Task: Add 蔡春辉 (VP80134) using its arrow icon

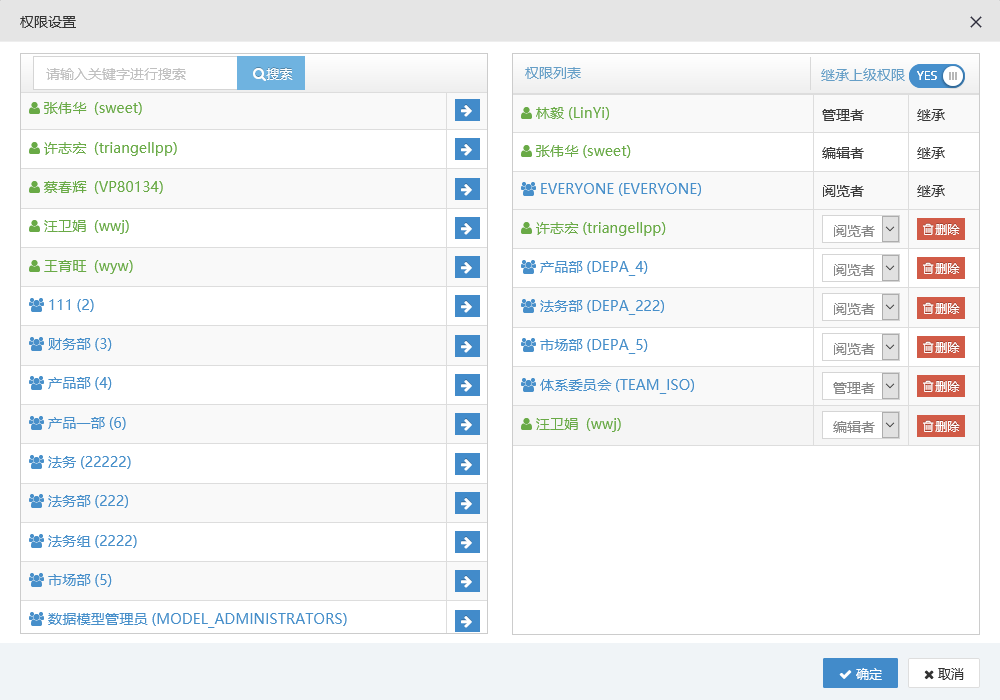Action: pos(467,189)
